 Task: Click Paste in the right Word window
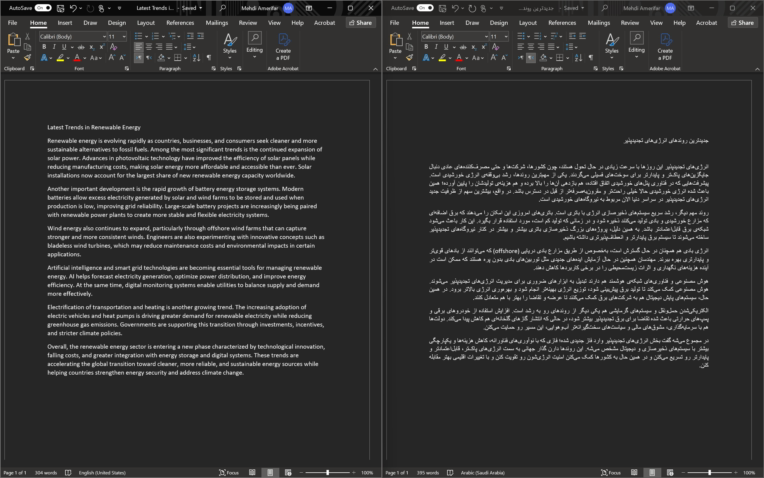tap(395, 46)
